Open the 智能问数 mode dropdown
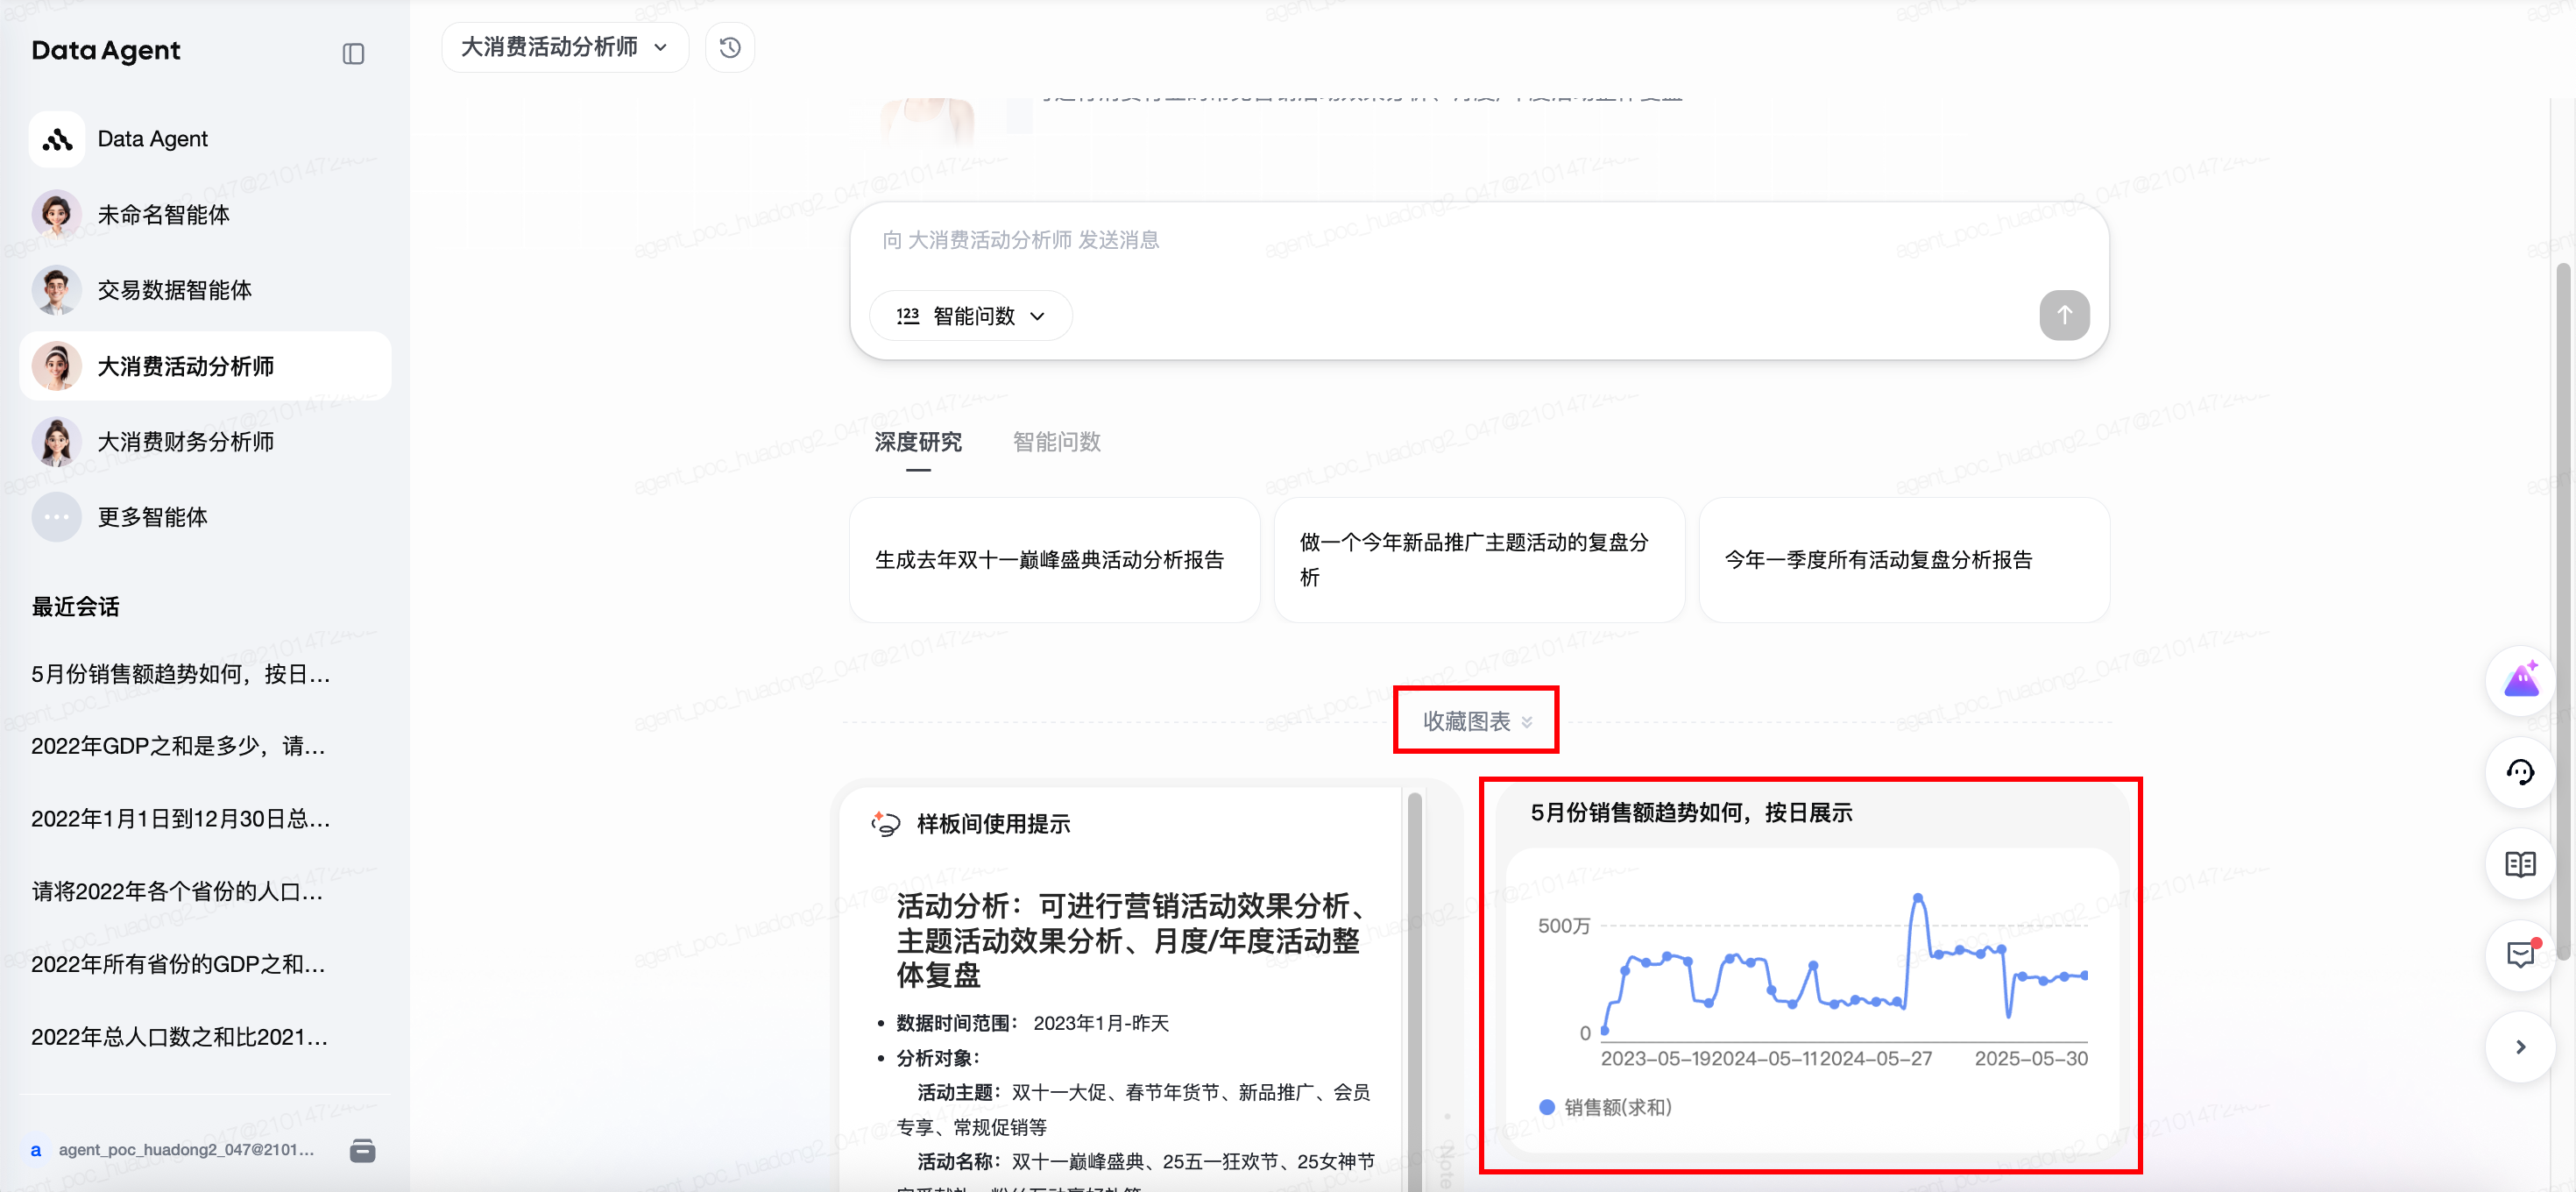 [x=970, y=316]
